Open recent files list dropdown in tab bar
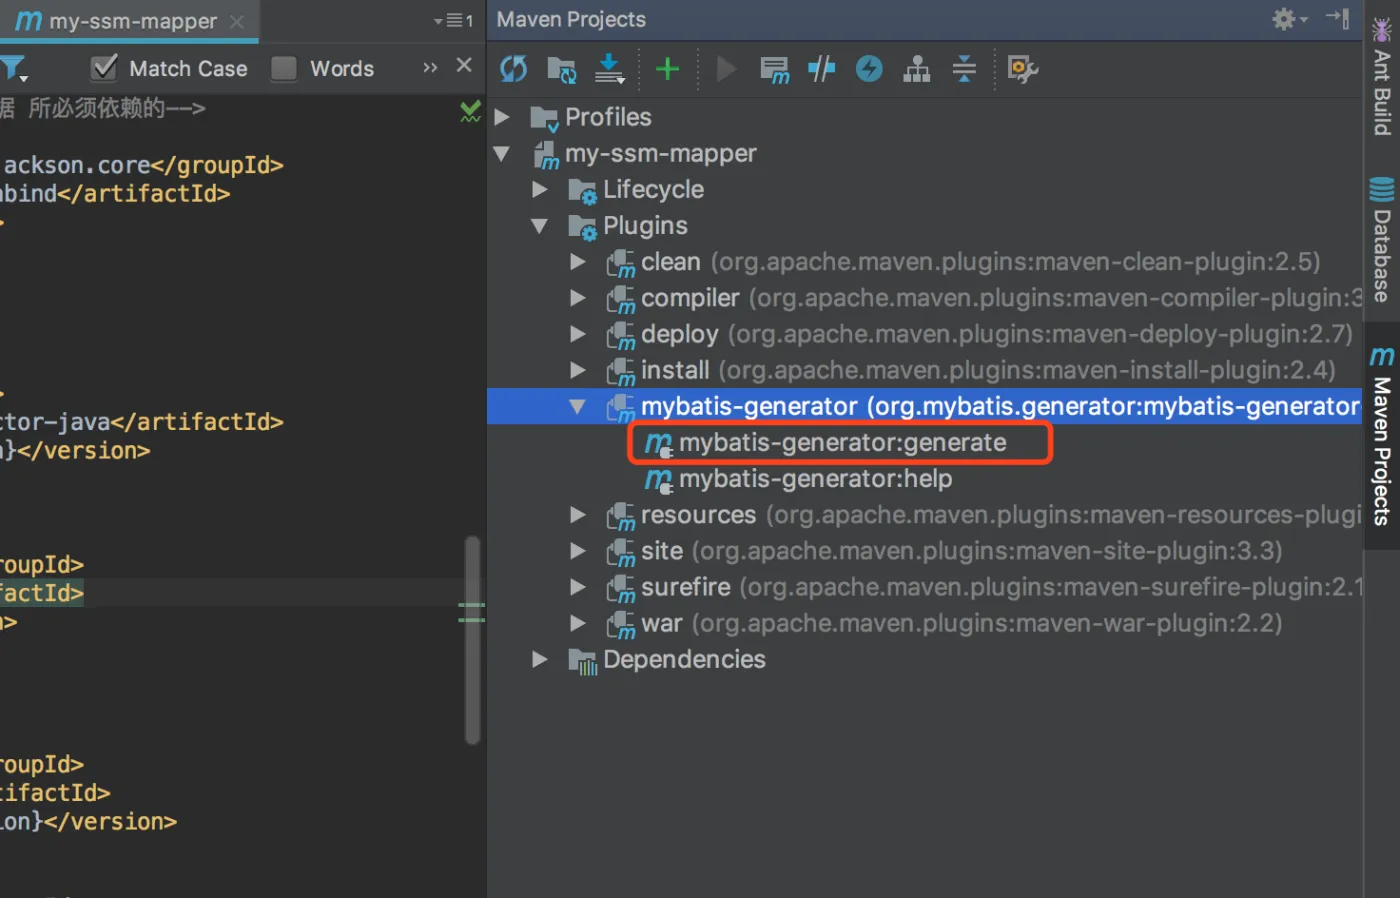The image size is (1400, 898). tap(454, 20)
